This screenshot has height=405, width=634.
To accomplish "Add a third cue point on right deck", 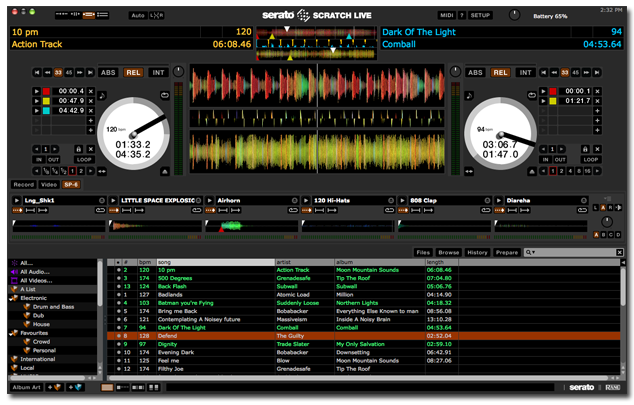I will pyautogui.click(x=597, y=111).
